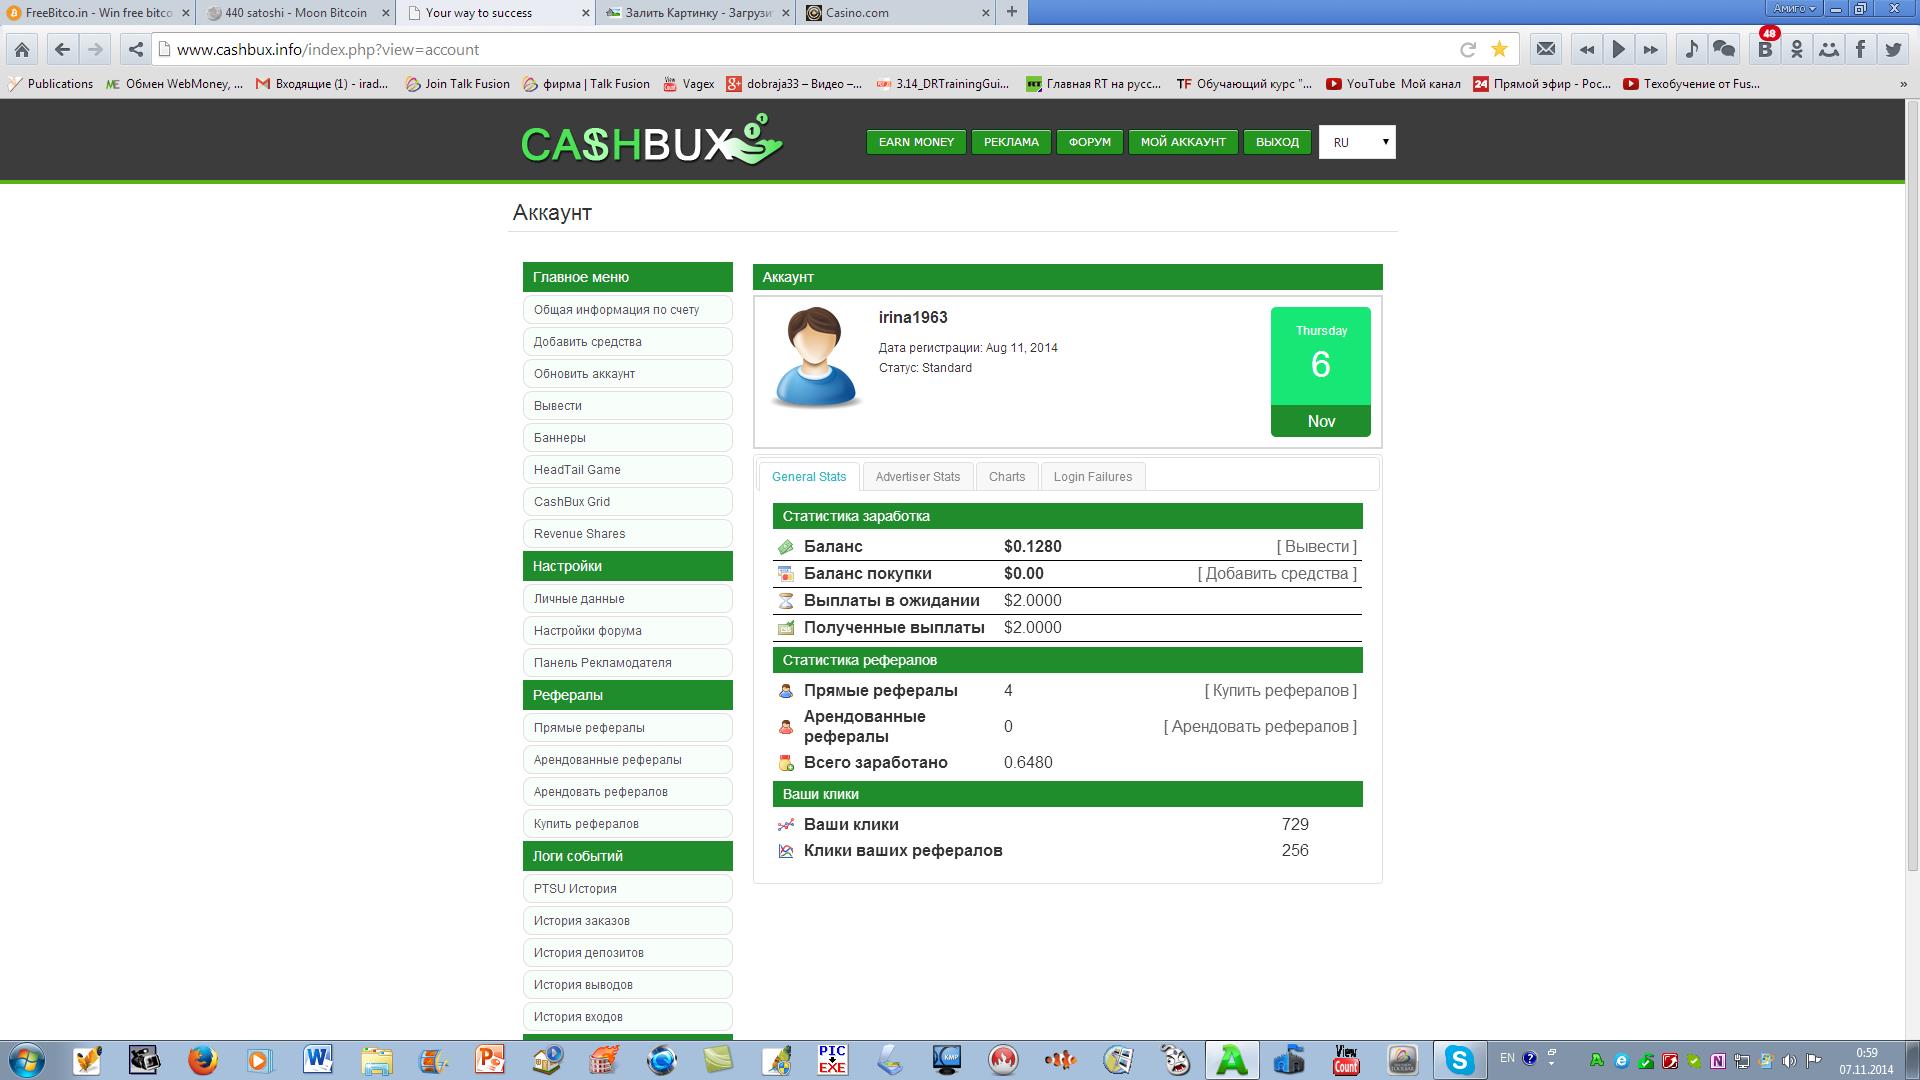The width and height of the screenshot is (1920, 1080).
Task: Click the user avatar picture
Action: (x=816, y=357)
